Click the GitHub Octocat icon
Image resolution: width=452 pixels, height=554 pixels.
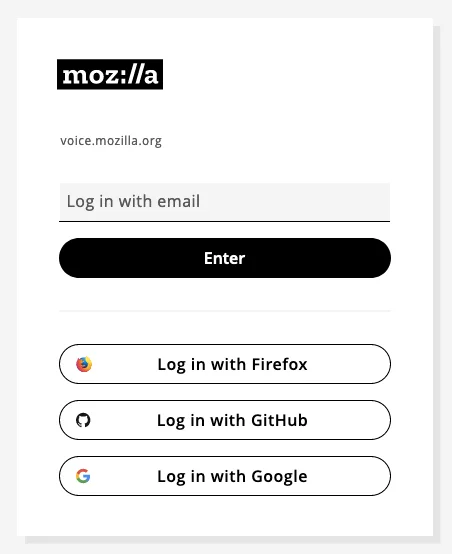(83, 420)
